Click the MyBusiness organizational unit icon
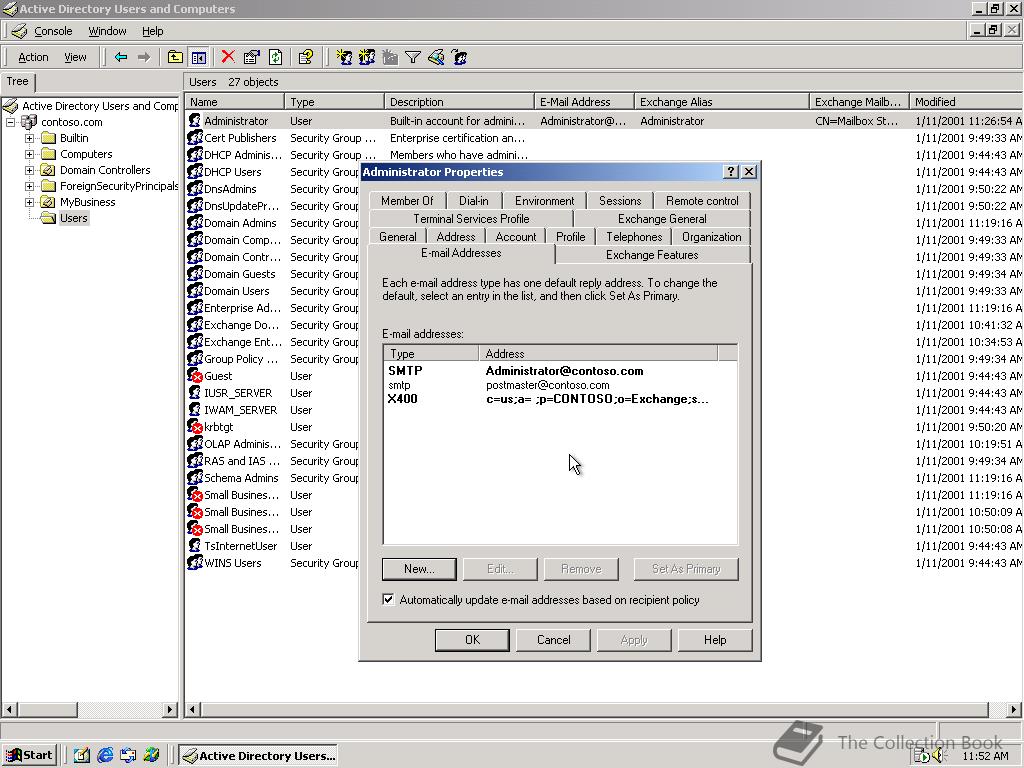The image size is (1024, 768). pos(48,202)
